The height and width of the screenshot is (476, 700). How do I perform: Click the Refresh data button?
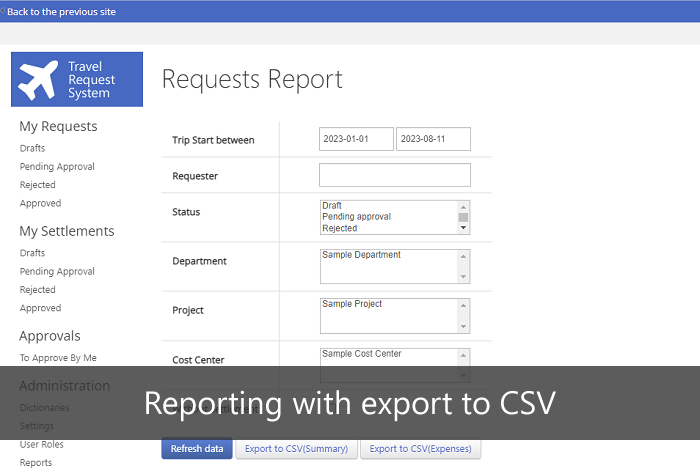click(197, 449)
